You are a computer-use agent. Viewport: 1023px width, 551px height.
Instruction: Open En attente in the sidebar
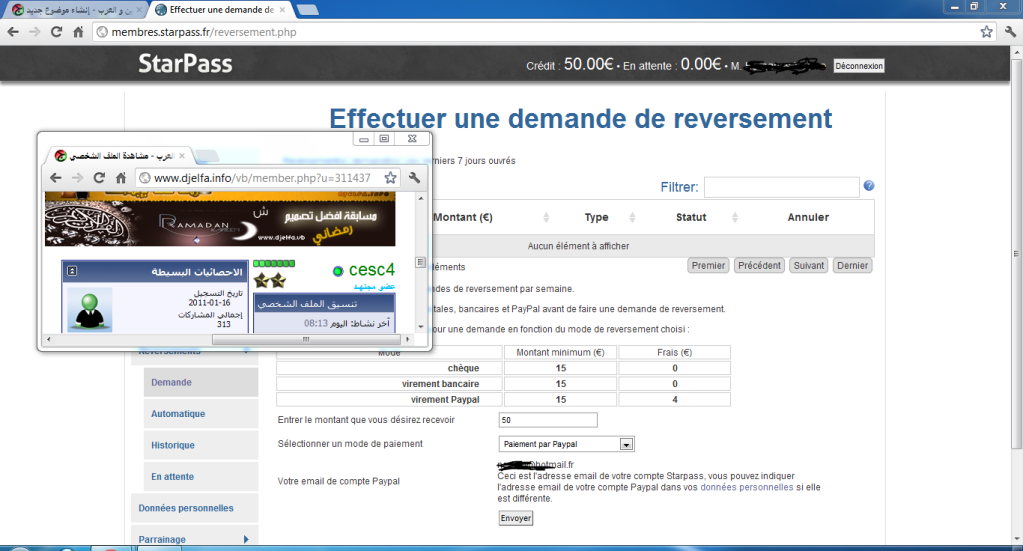(x=201, y=477)
